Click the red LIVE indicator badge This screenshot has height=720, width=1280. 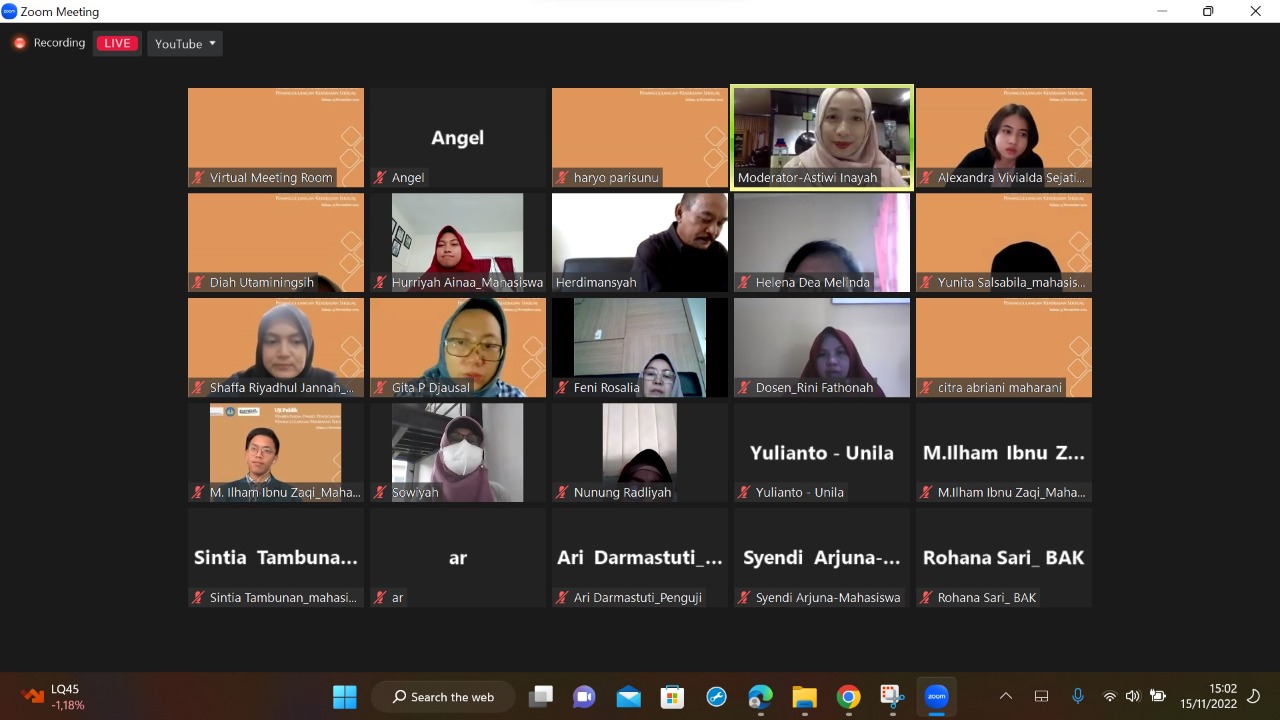pos(117,44)
